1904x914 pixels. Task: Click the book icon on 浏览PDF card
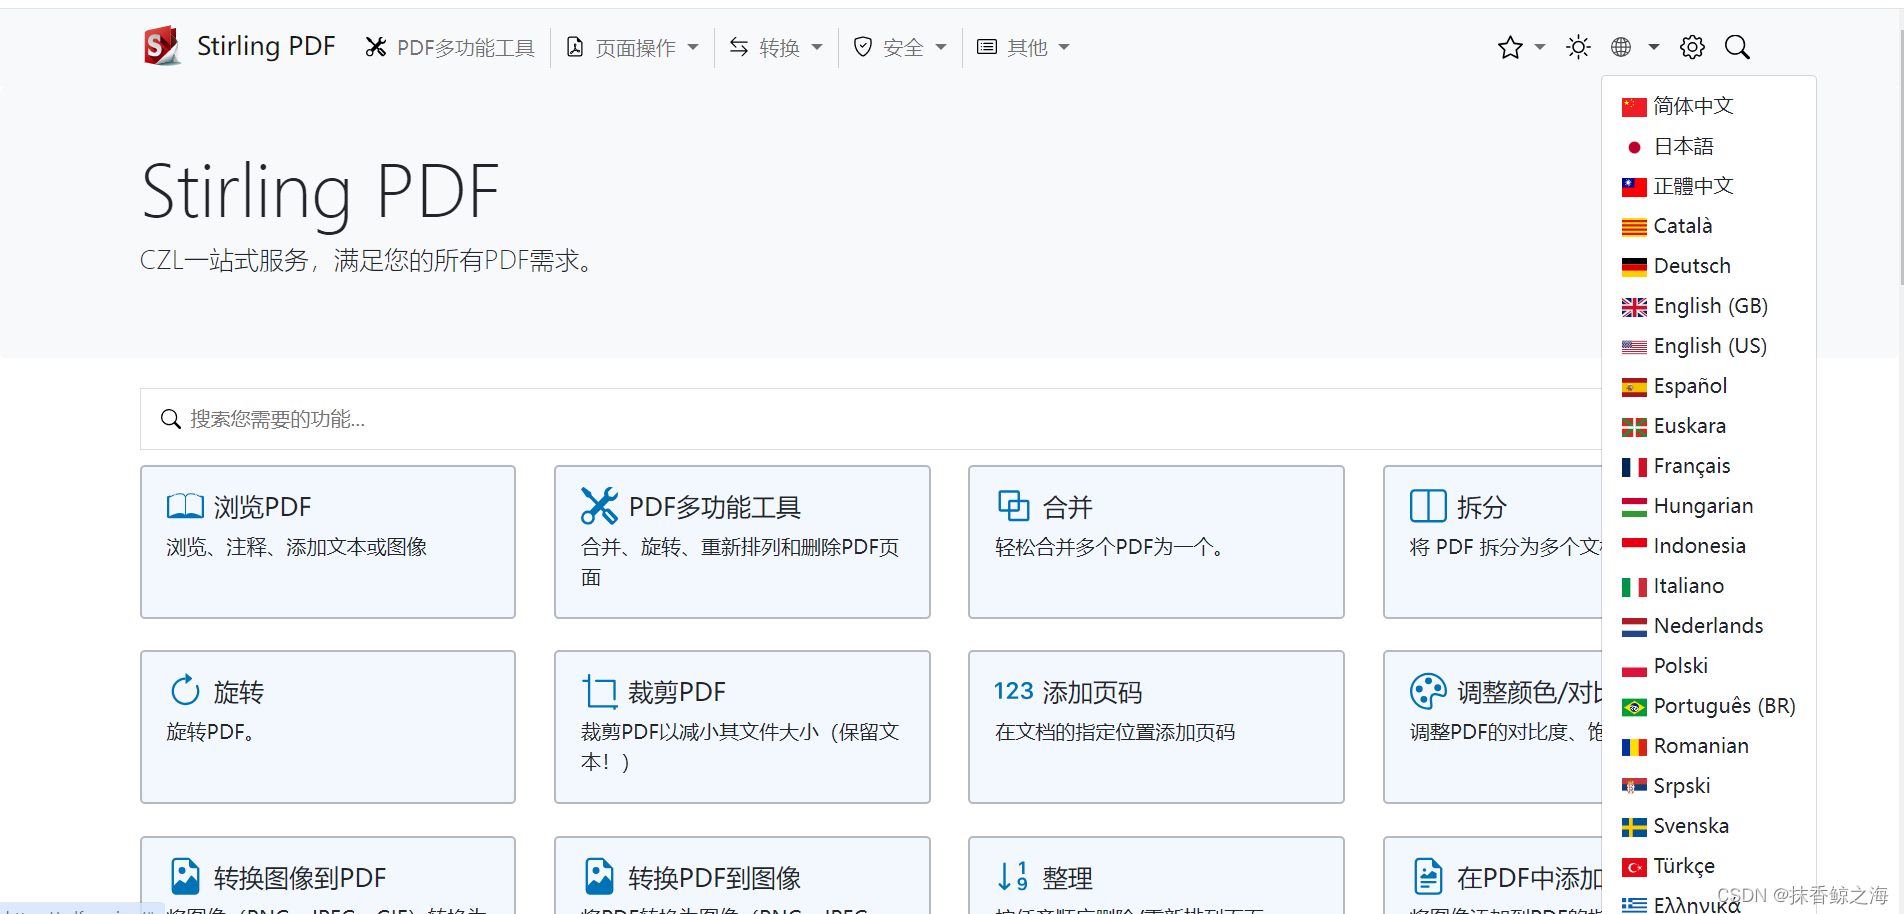pos(185,506)
